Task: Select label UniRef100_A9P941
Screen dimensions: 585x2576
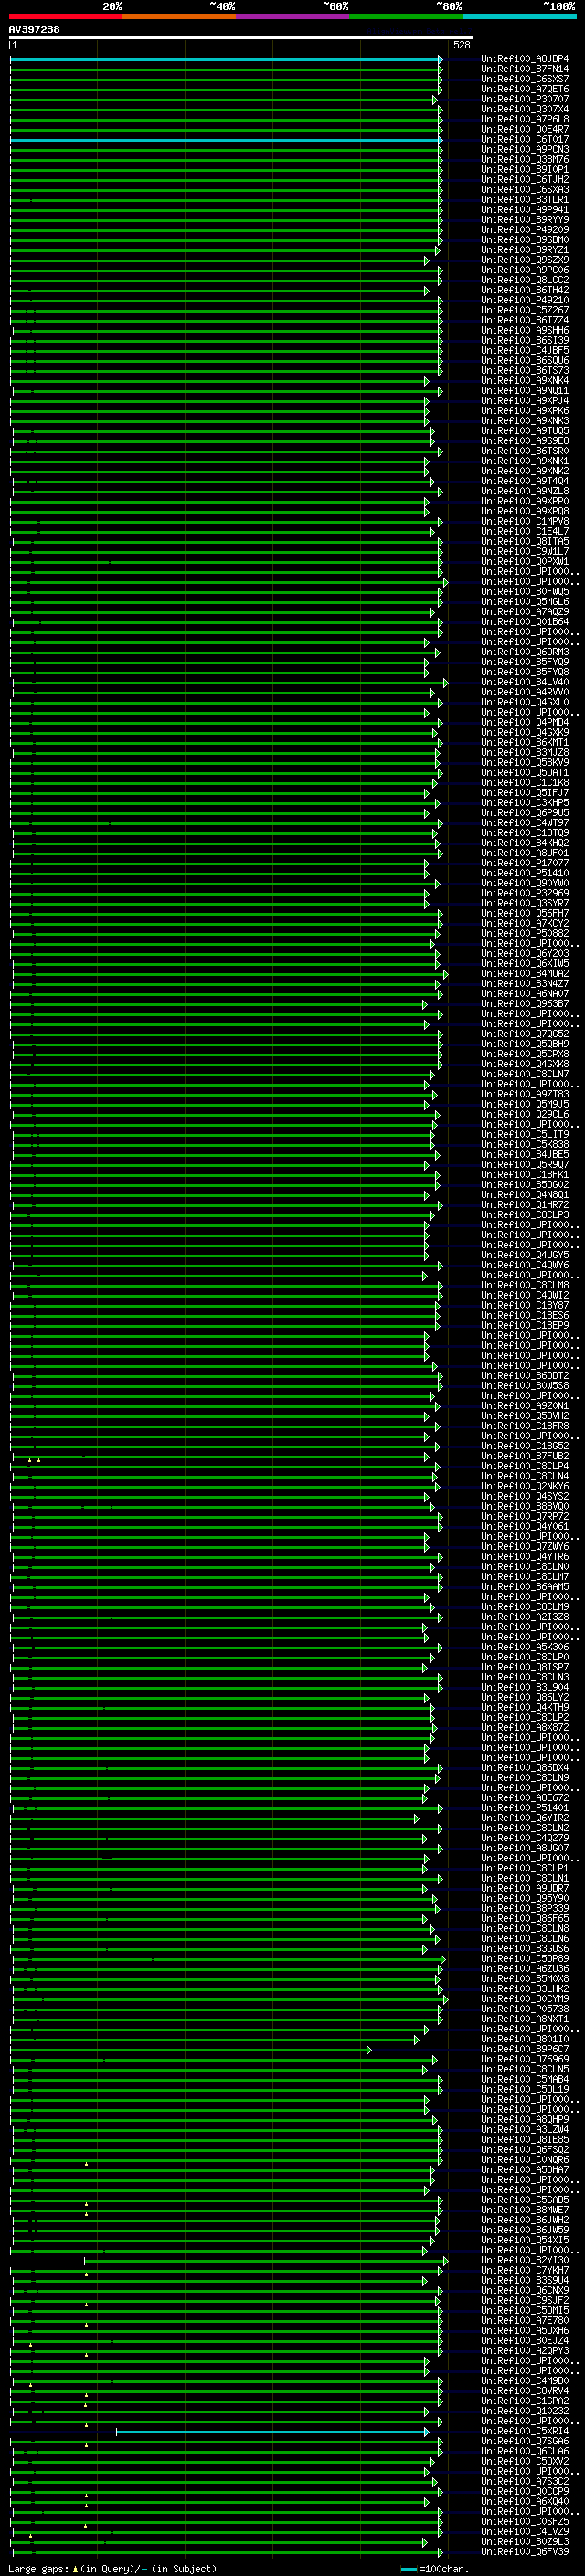Action: pos(524,210)
